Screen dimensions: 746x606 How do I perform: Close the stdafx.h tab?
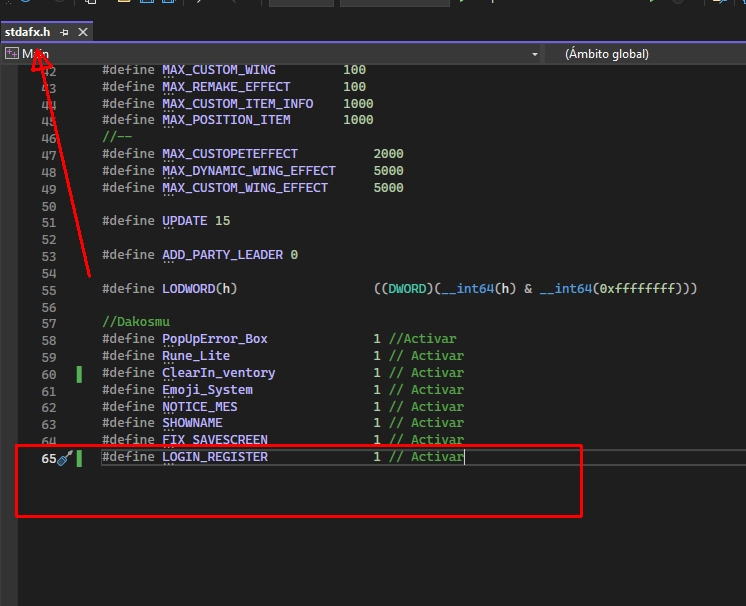[83, 32]
